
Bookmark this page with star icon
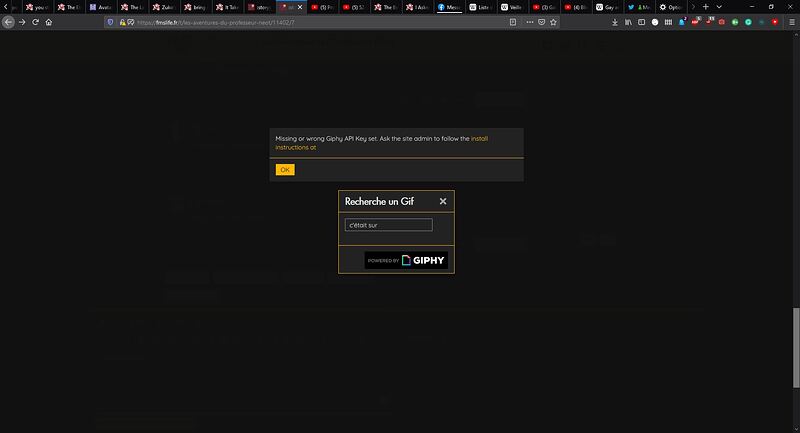point(553,22)
